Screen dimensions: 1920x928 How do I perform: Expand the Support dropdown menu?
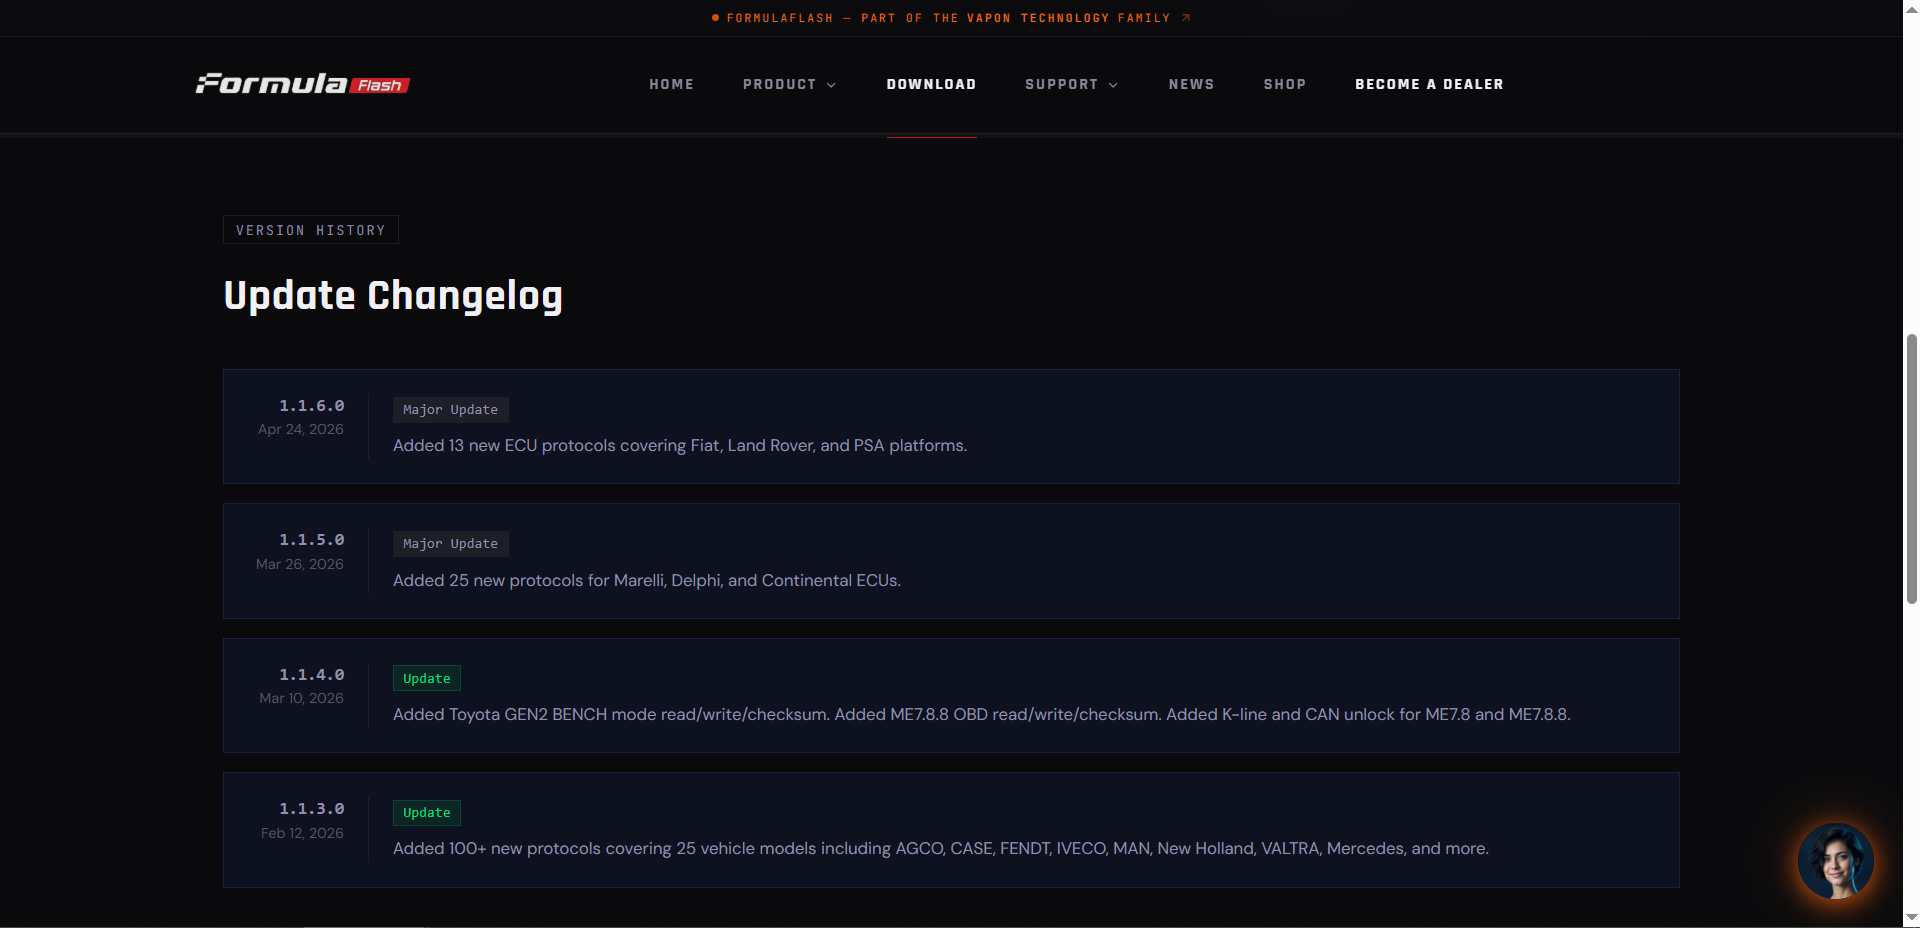point(1072,84)
